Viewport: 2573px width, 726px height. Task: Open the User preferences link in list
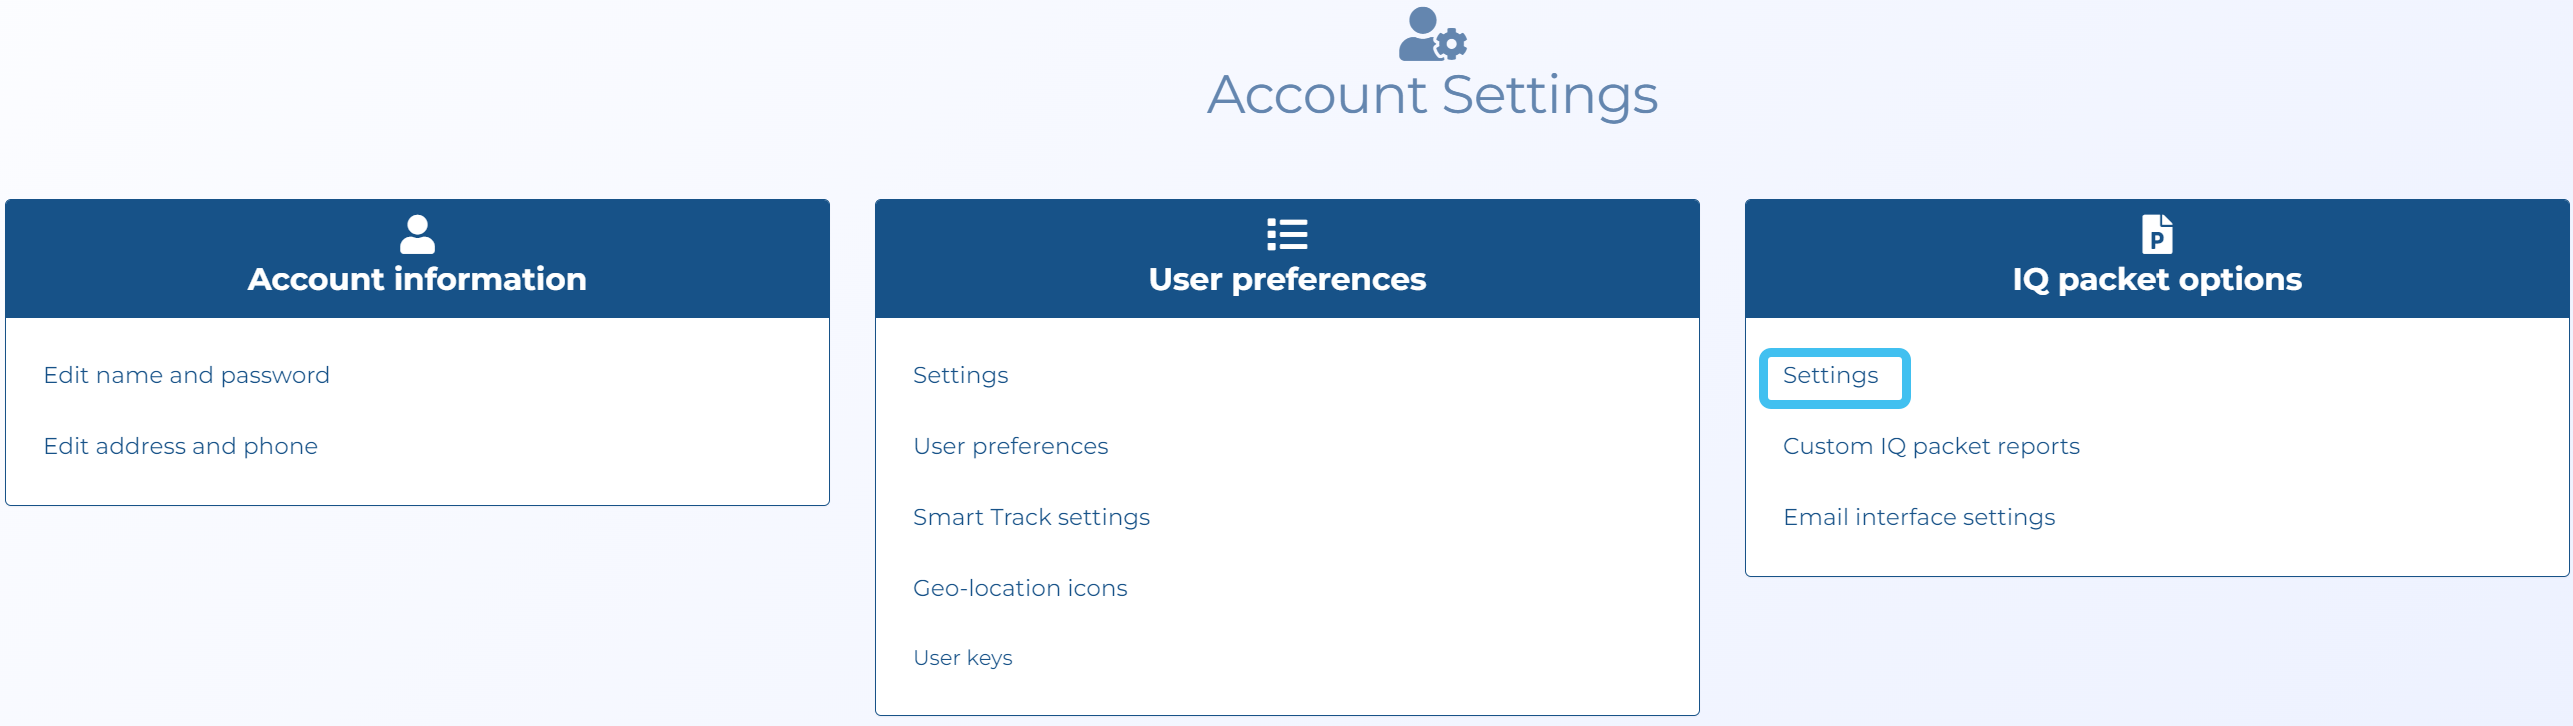(1010, 446)
